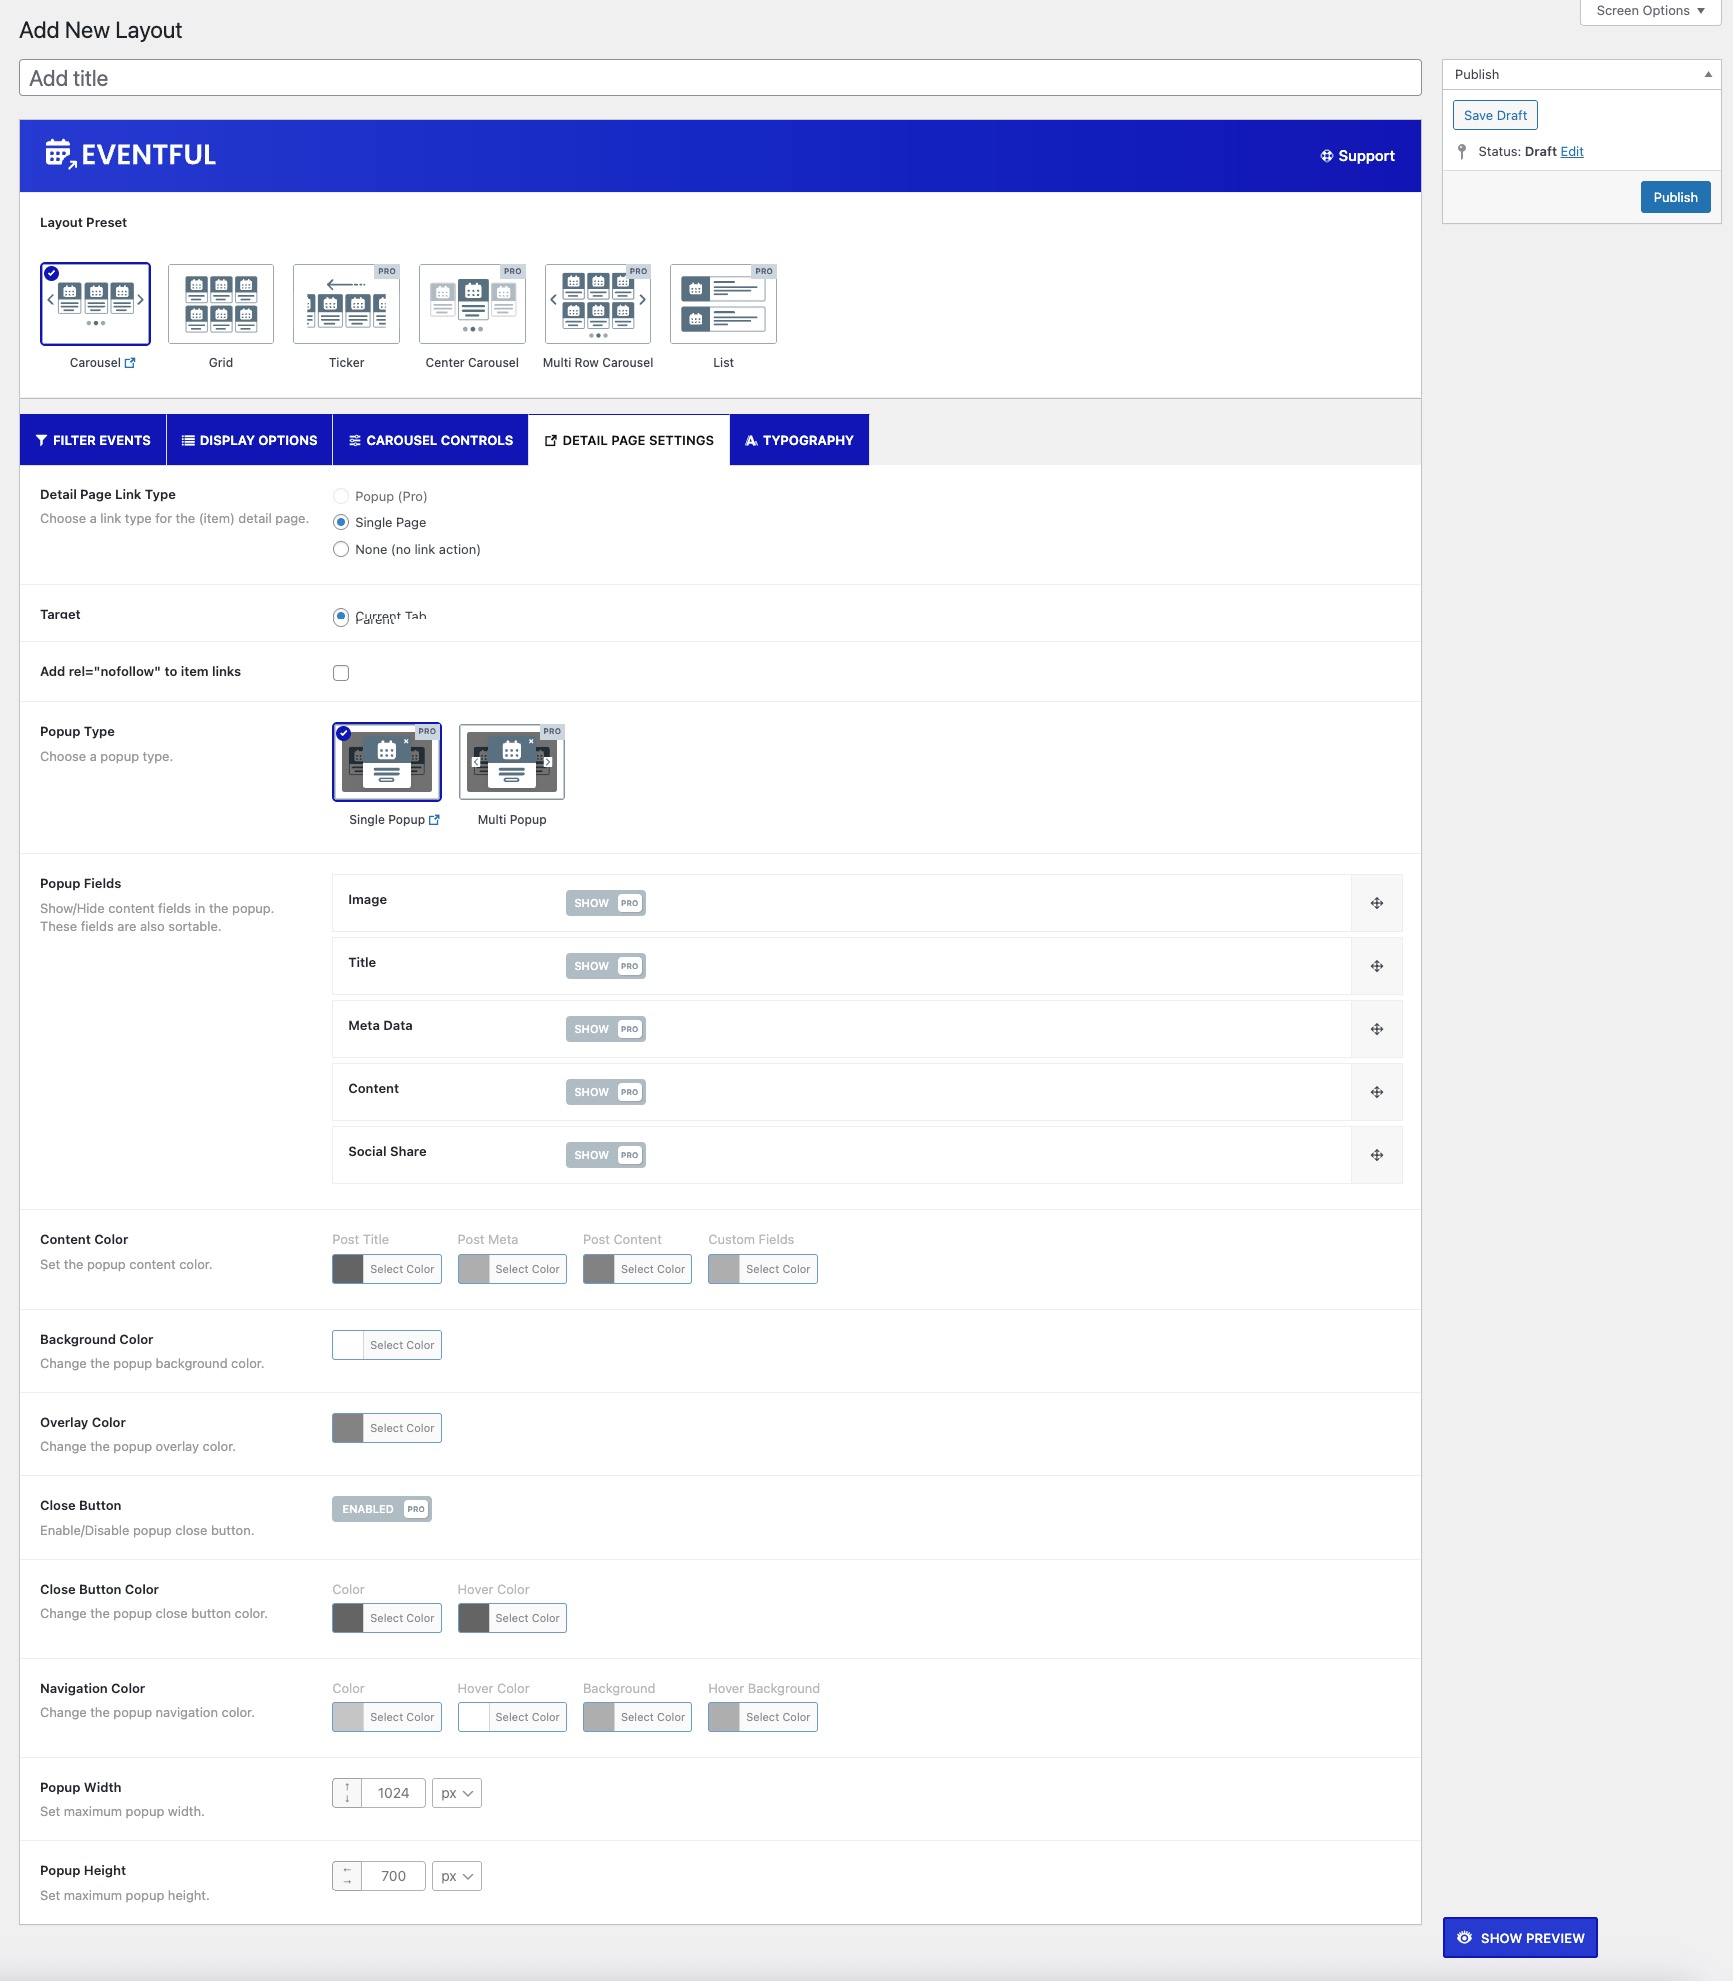Open the Detail Page Settings tab
This screenshot has width=1733, height=1981.
pyautogui.click(x=629, y=440)
